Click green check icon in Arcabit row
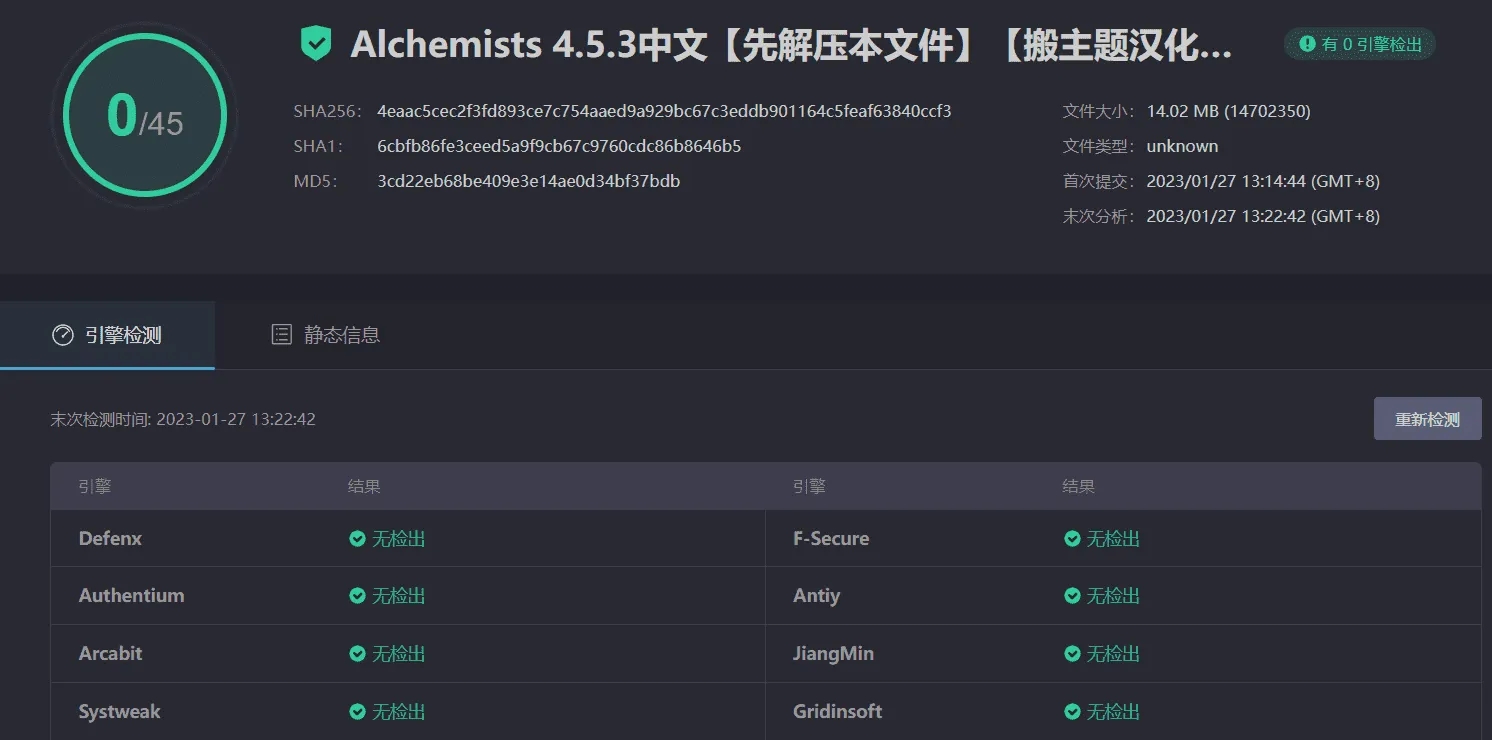This screenshot has width=1492, height=740. tap(357, 654)
